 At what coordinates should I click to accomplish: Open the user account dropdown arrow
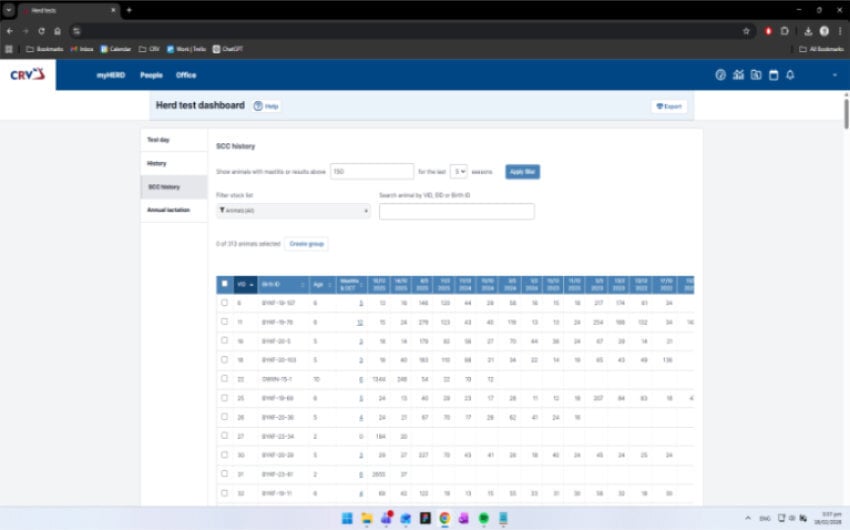point(834,75)
